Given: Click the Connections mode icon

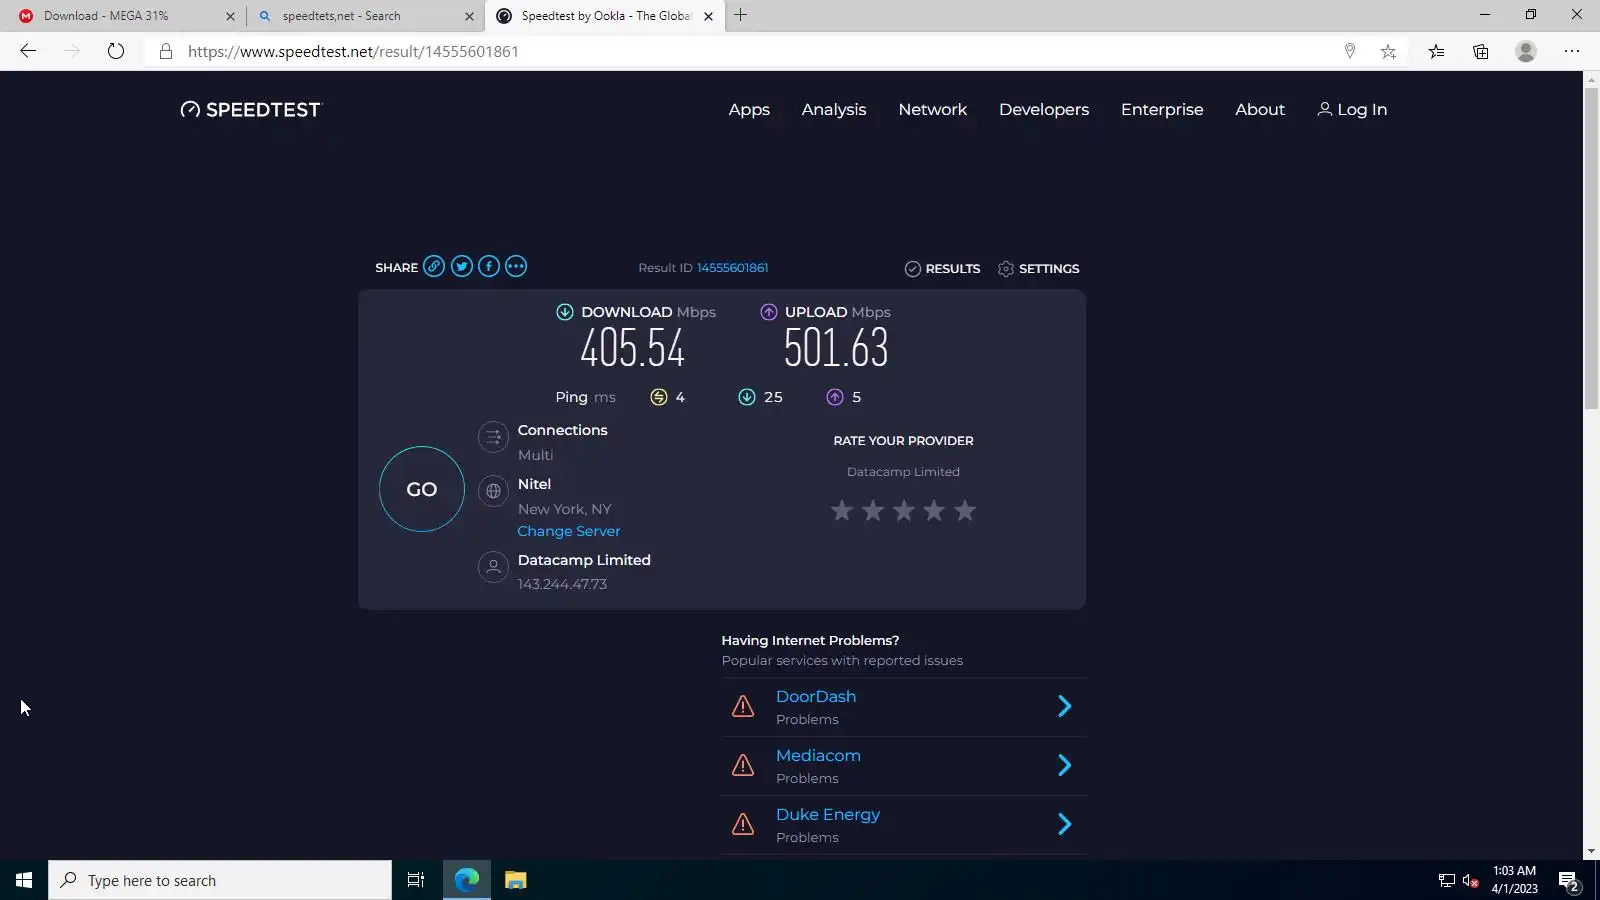Looking at the screenshot, I should pyautogui.click(x=493, y=437).
